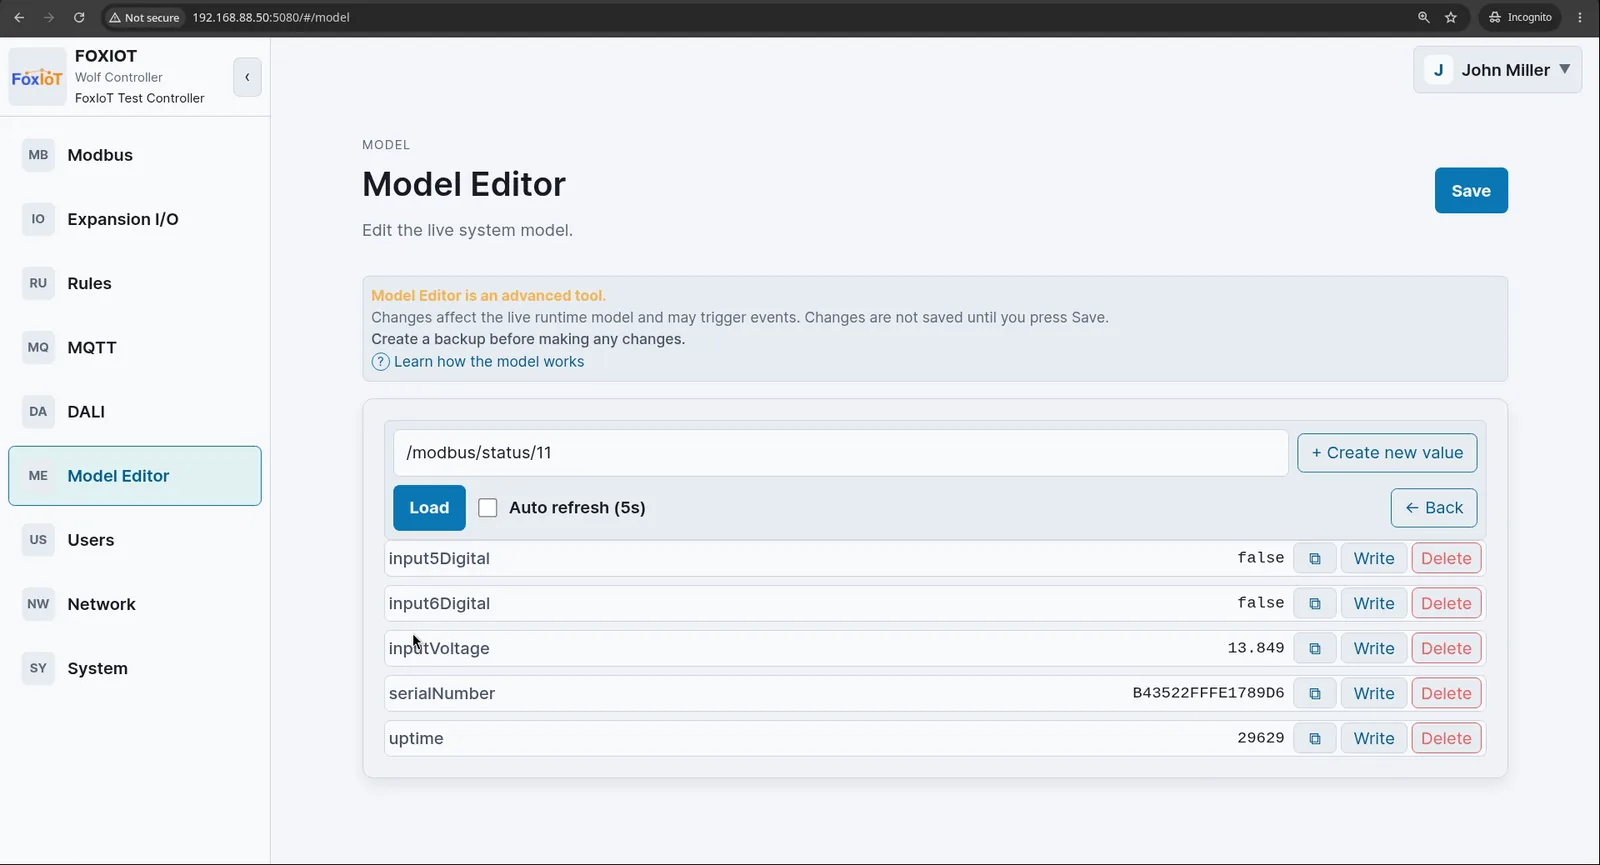Click the Model Editor page heading
Image resolution: width=1600 pixels, height=865 pixels.
coord(464,184)
